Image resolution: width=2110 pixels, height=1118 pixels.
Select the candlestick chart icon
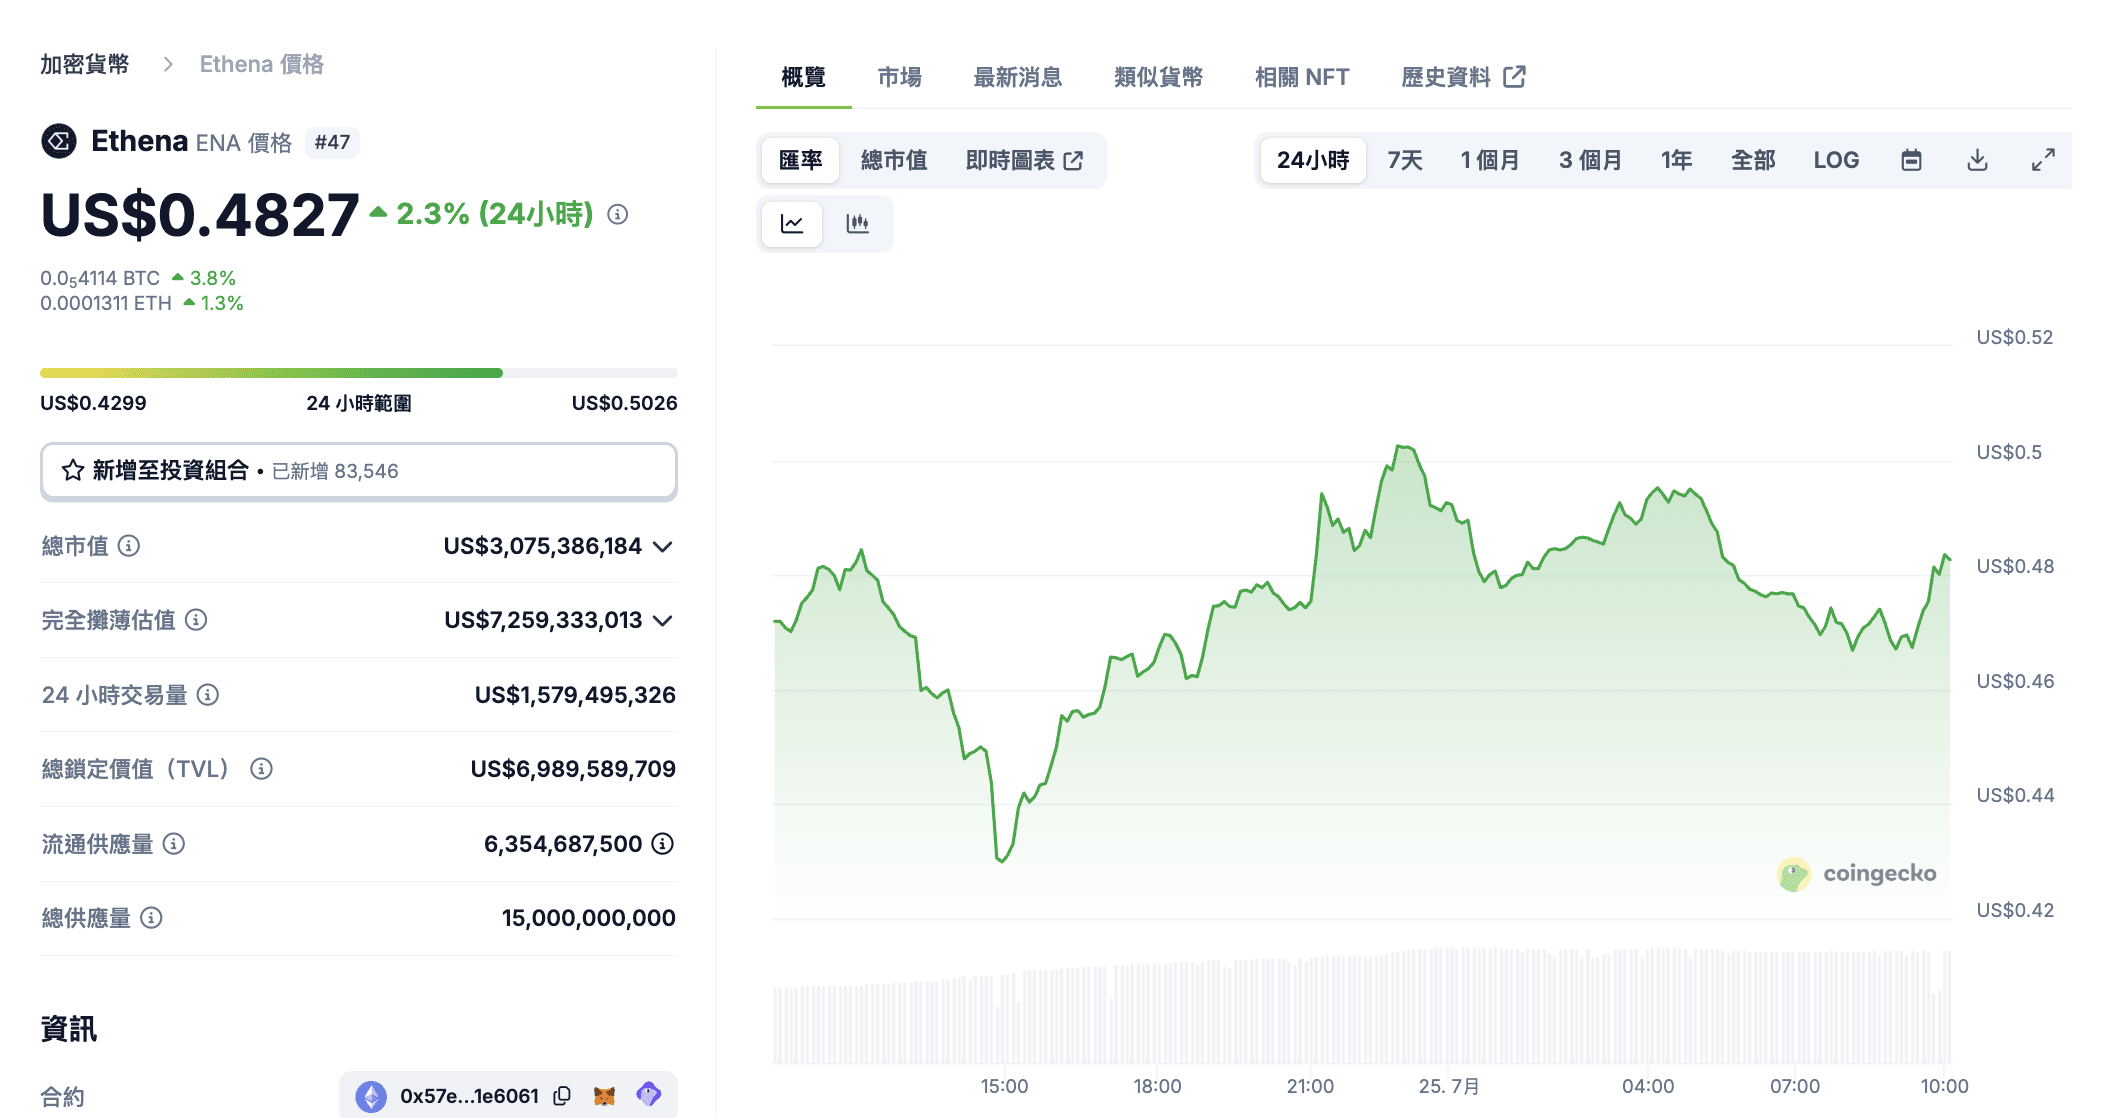point(859,223)
